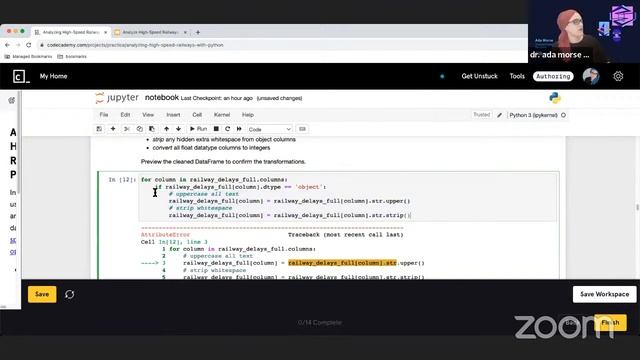
Task: Toggle the left sidebar panel icon
Action: [11, 100]
